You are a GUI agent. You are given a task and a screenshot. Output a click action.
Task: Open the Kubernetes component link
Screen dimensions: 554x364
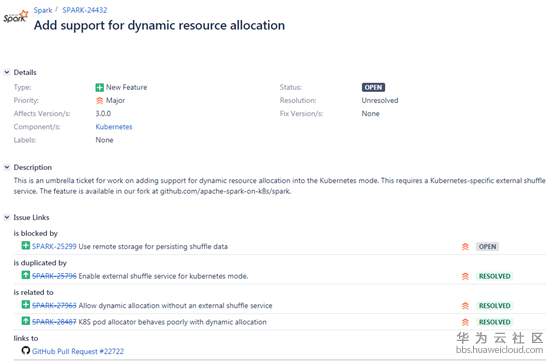pos(114,127)
